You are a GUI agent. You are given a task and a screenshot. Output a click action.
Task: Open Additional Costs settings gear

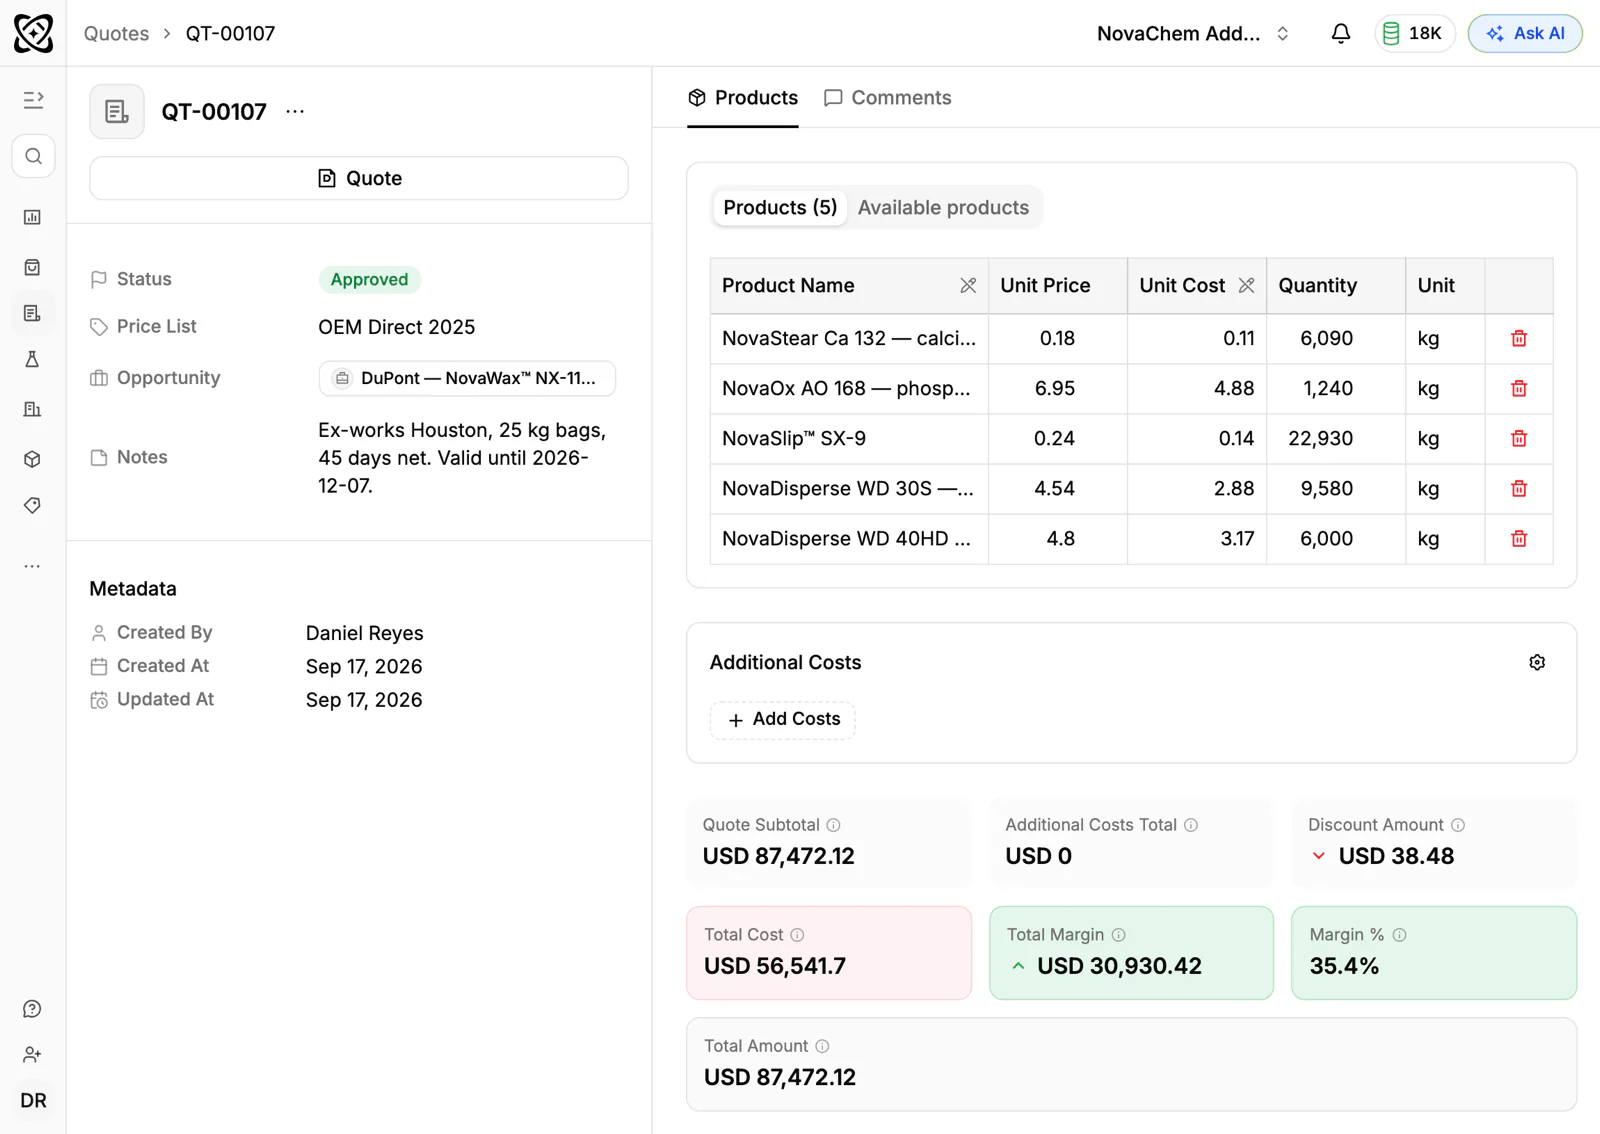pyautogui.click(x=1537, y=663)
